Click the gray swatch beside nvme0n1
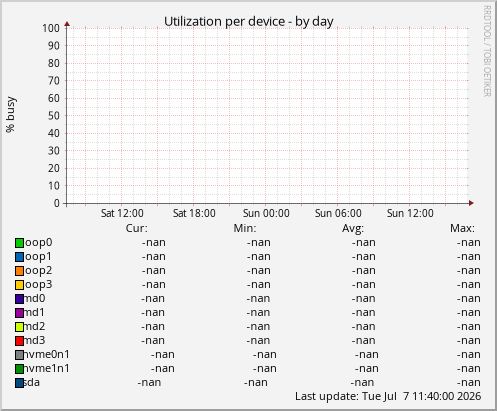The width and height of the screenshot is (497, 411). pos(19,355)
